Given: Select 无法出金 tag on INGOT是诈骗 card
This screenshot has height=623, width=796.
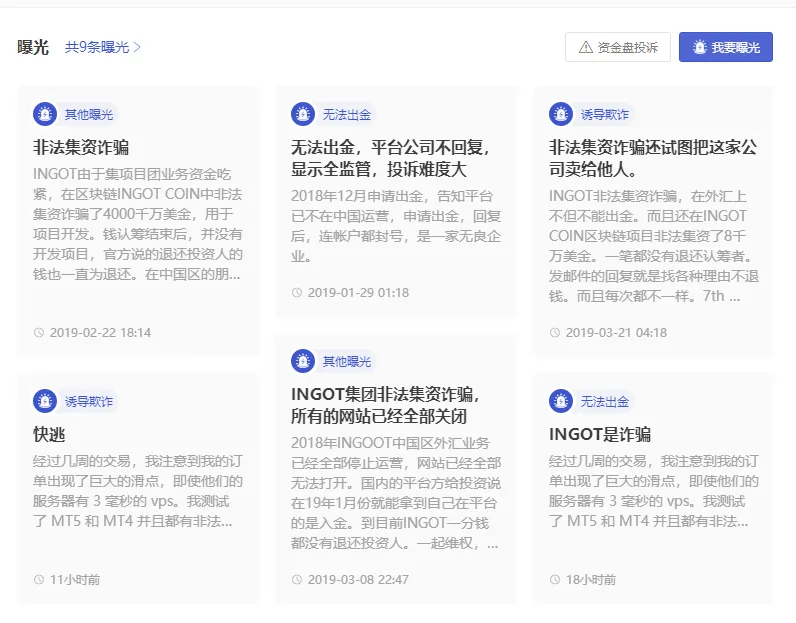Looking at the screenshot, I should click(605, 402).
